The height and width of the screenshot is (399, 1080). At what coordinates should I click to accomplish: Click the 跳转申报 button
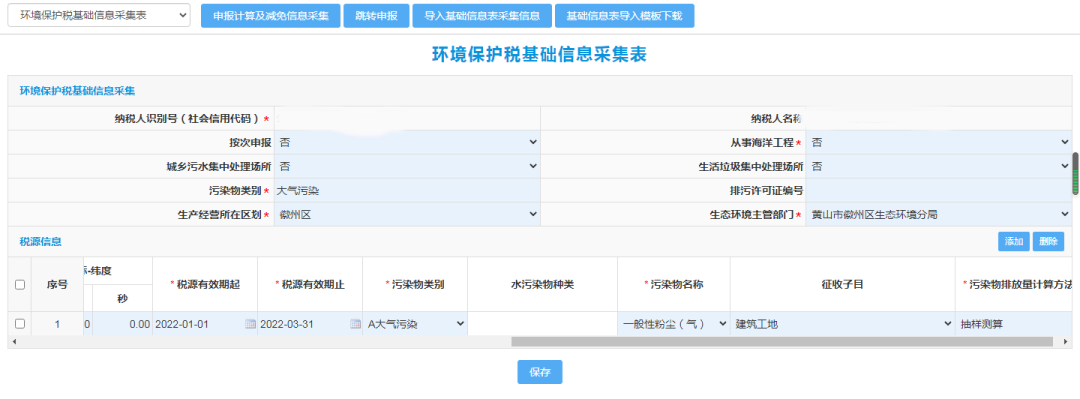tap(377, 16)
